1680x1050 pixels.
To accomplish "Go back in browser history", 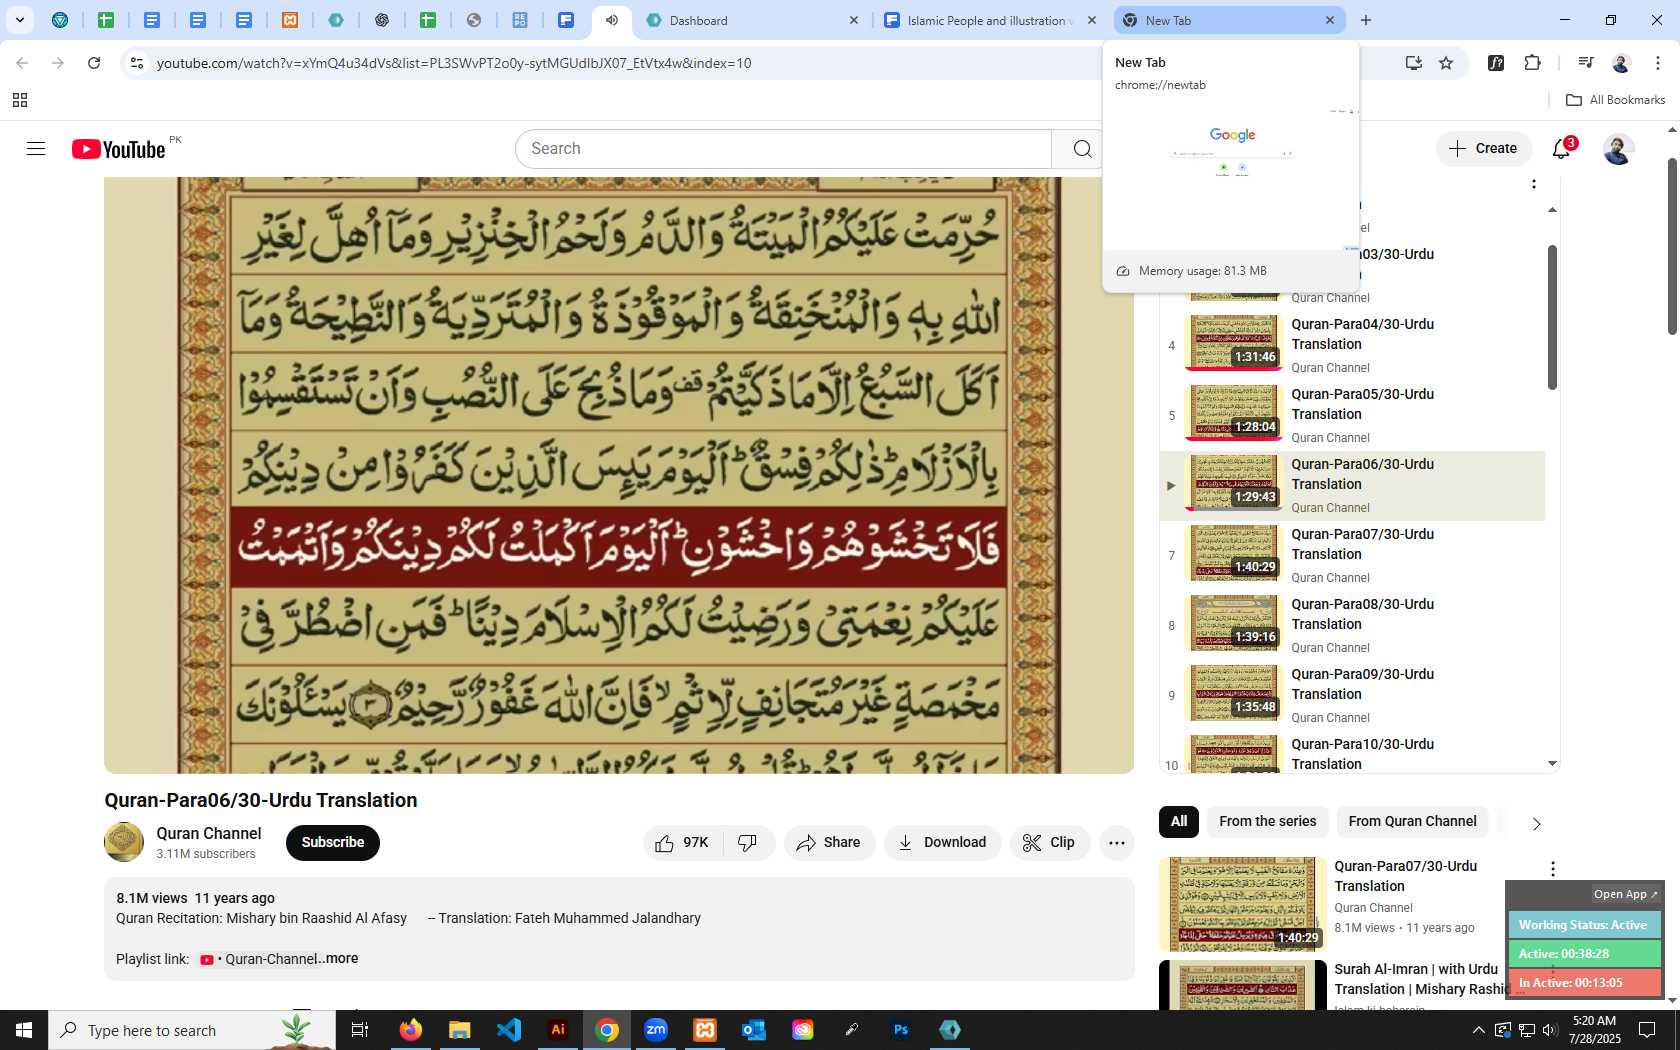I will 22,63.
